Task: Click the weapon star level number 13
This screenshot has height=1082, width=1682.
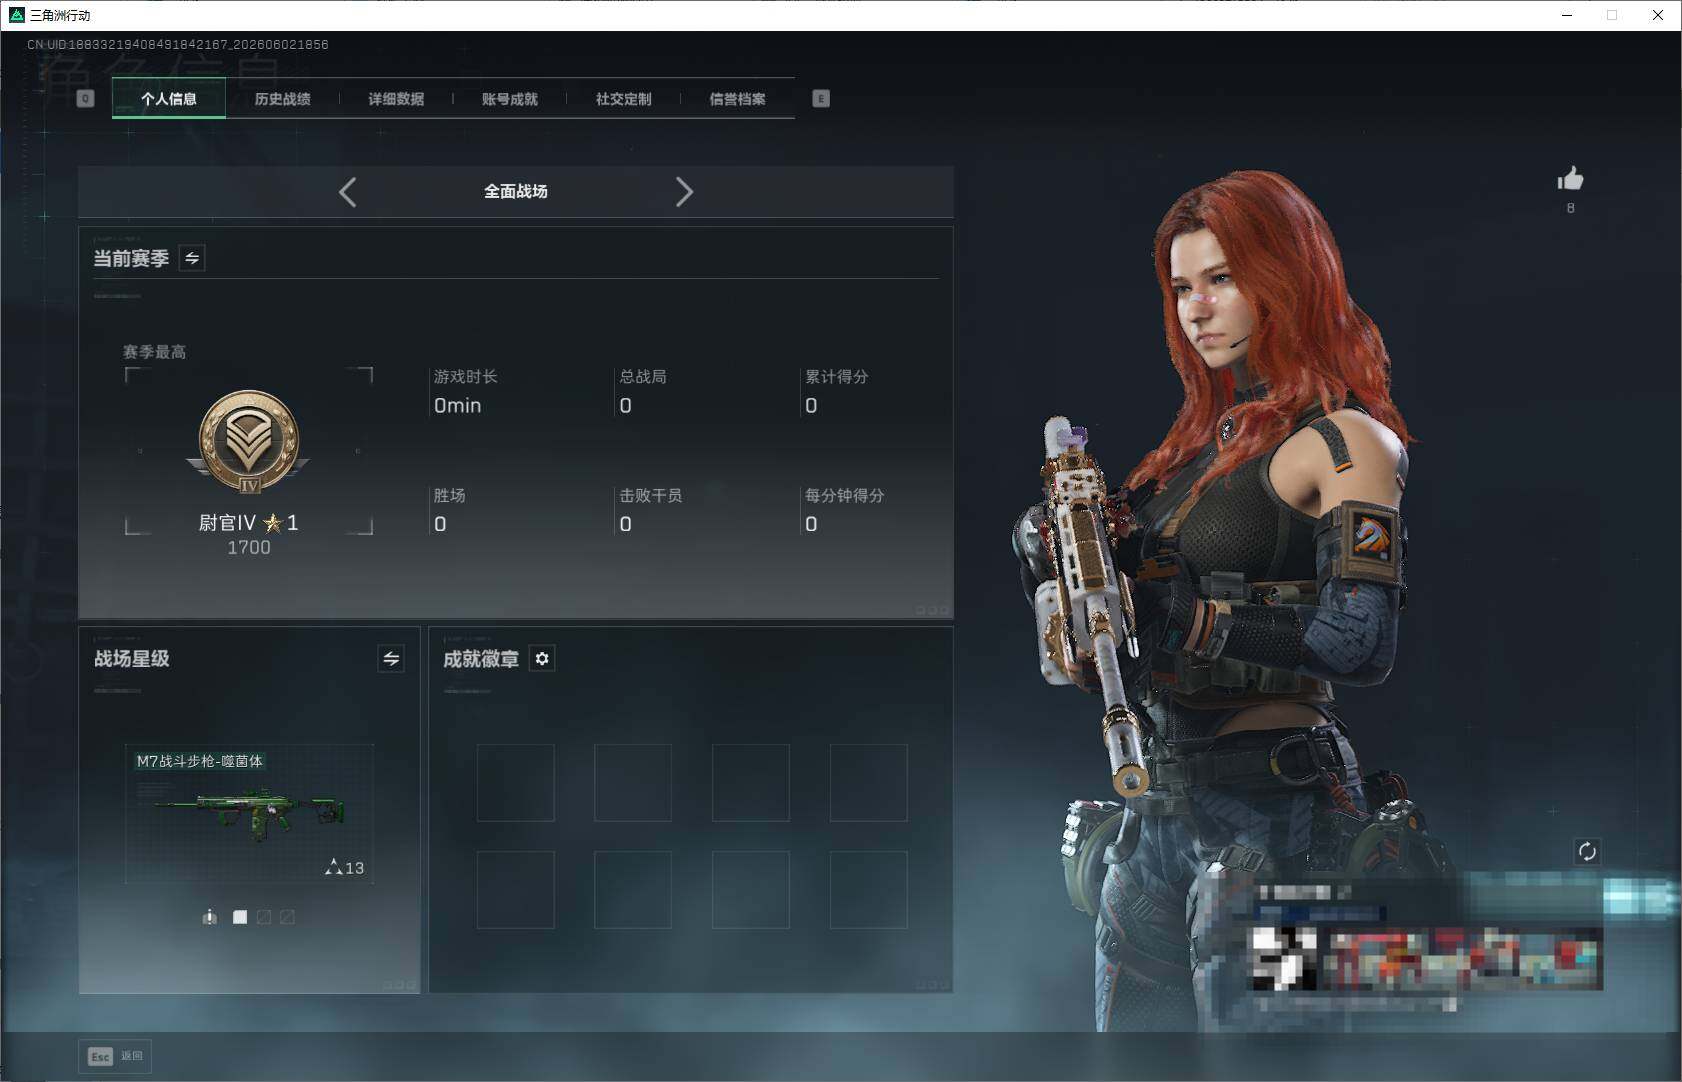Action: pyautogui.click(x=355, y=868)
